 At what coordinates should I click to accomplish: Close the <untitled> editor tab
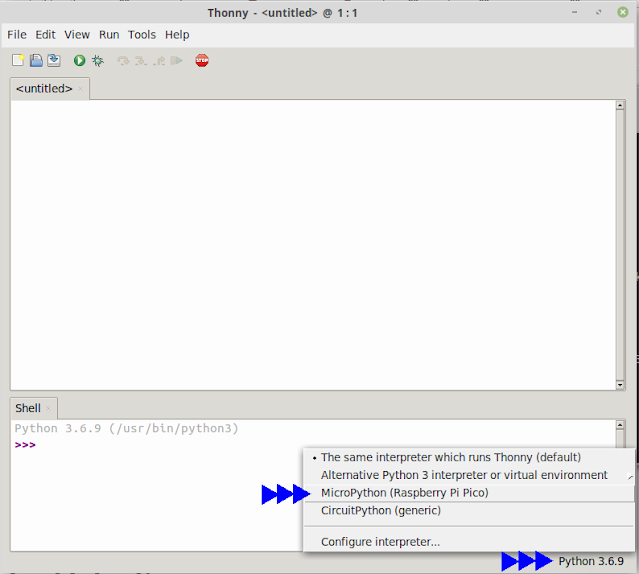(x=81, y=89)
